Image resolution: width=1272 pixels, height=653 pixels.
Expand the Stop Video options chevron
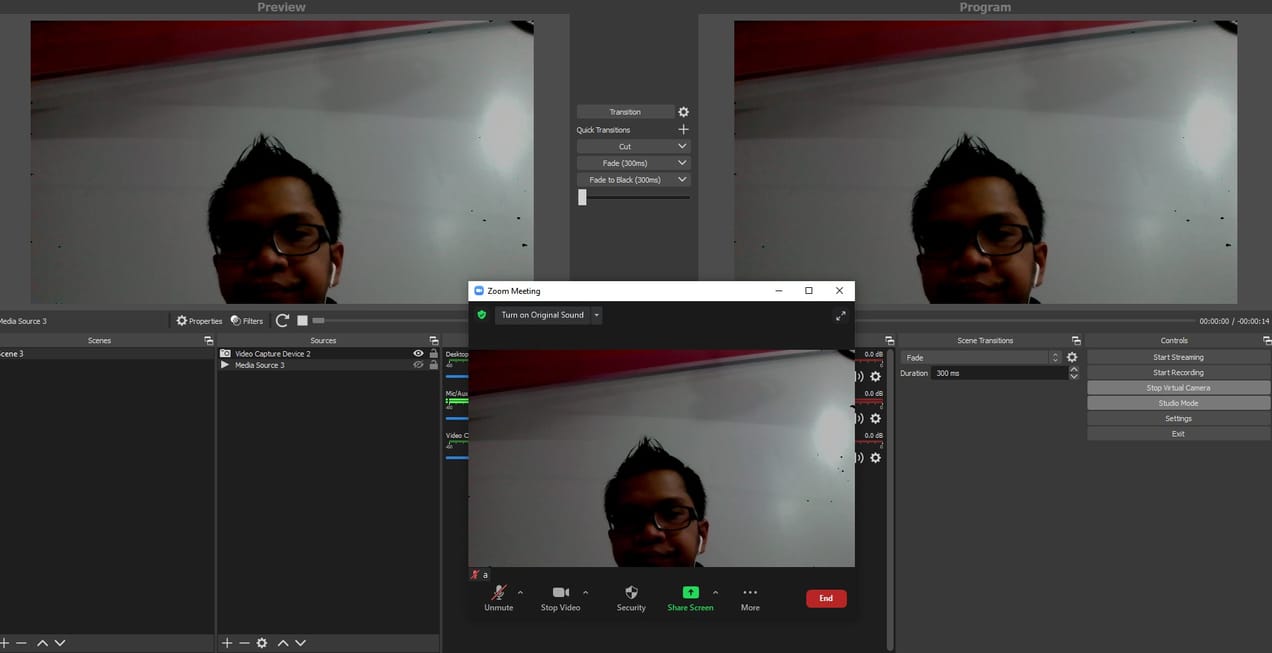click(x=585, y=591)
